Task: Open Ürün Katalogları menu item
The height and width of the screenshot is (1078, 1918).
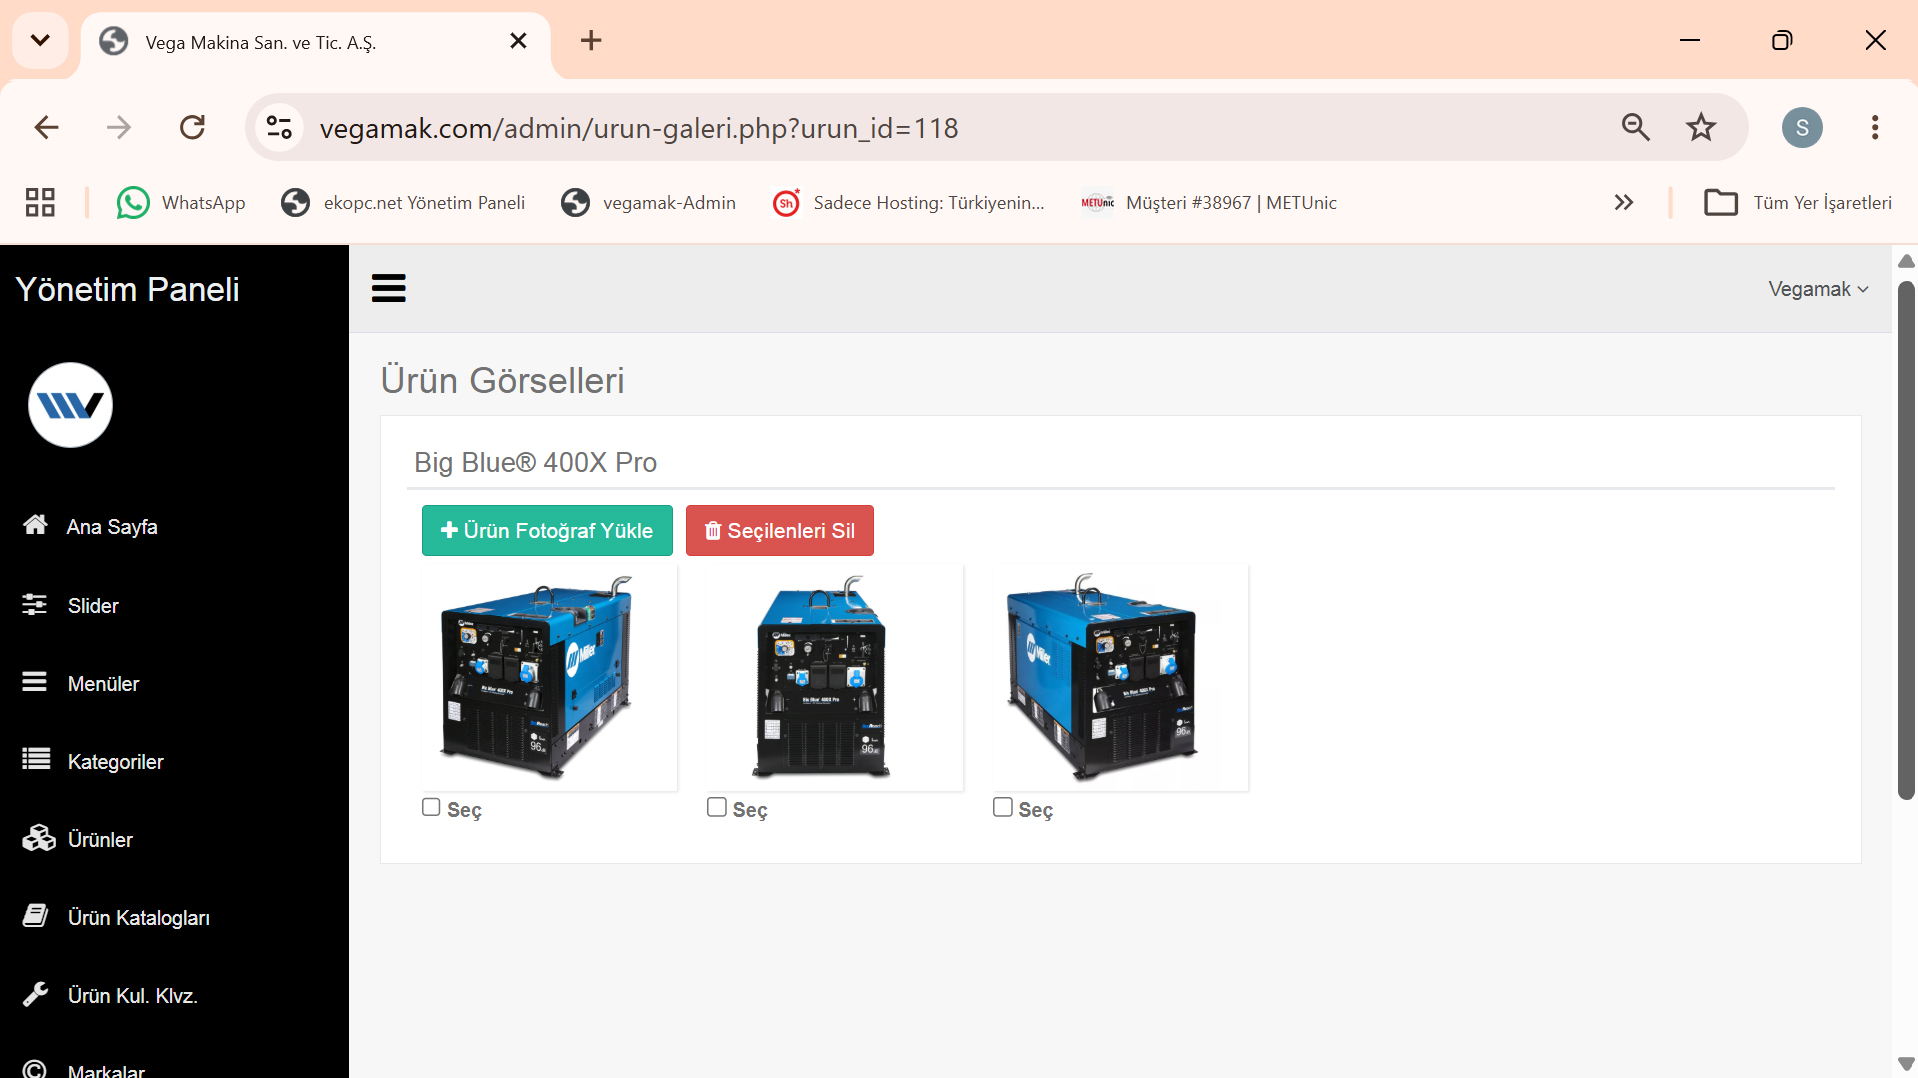Action: [x=139, y=918]
